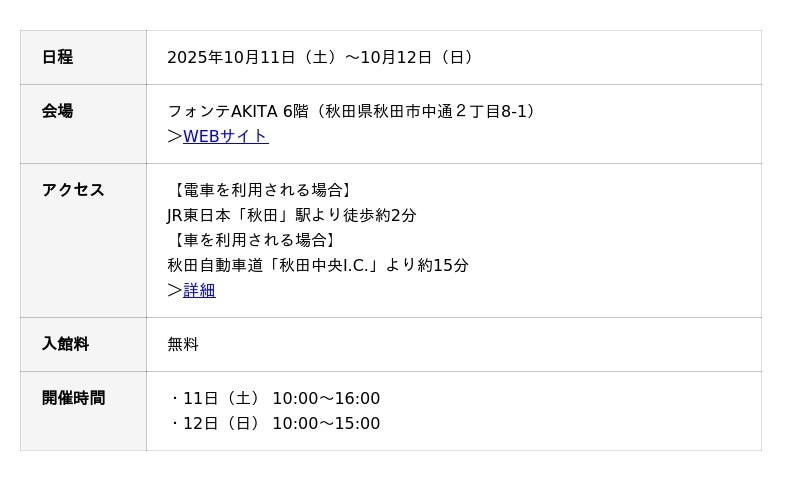Click the 【電車を利用される場合】 heading
The width and height of the screenshot is (800, 481).
pos(261,190)
